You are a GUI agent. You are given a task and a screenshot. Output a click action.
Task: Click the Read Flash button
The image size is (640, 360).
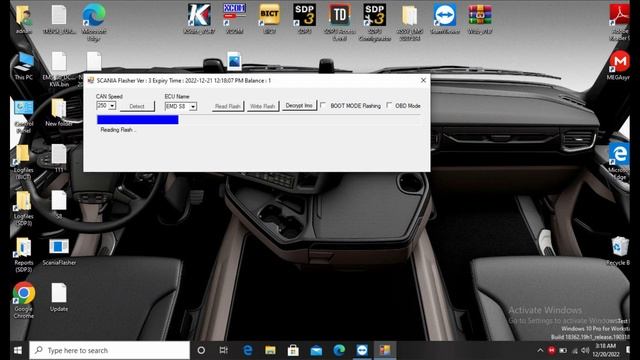228,106
